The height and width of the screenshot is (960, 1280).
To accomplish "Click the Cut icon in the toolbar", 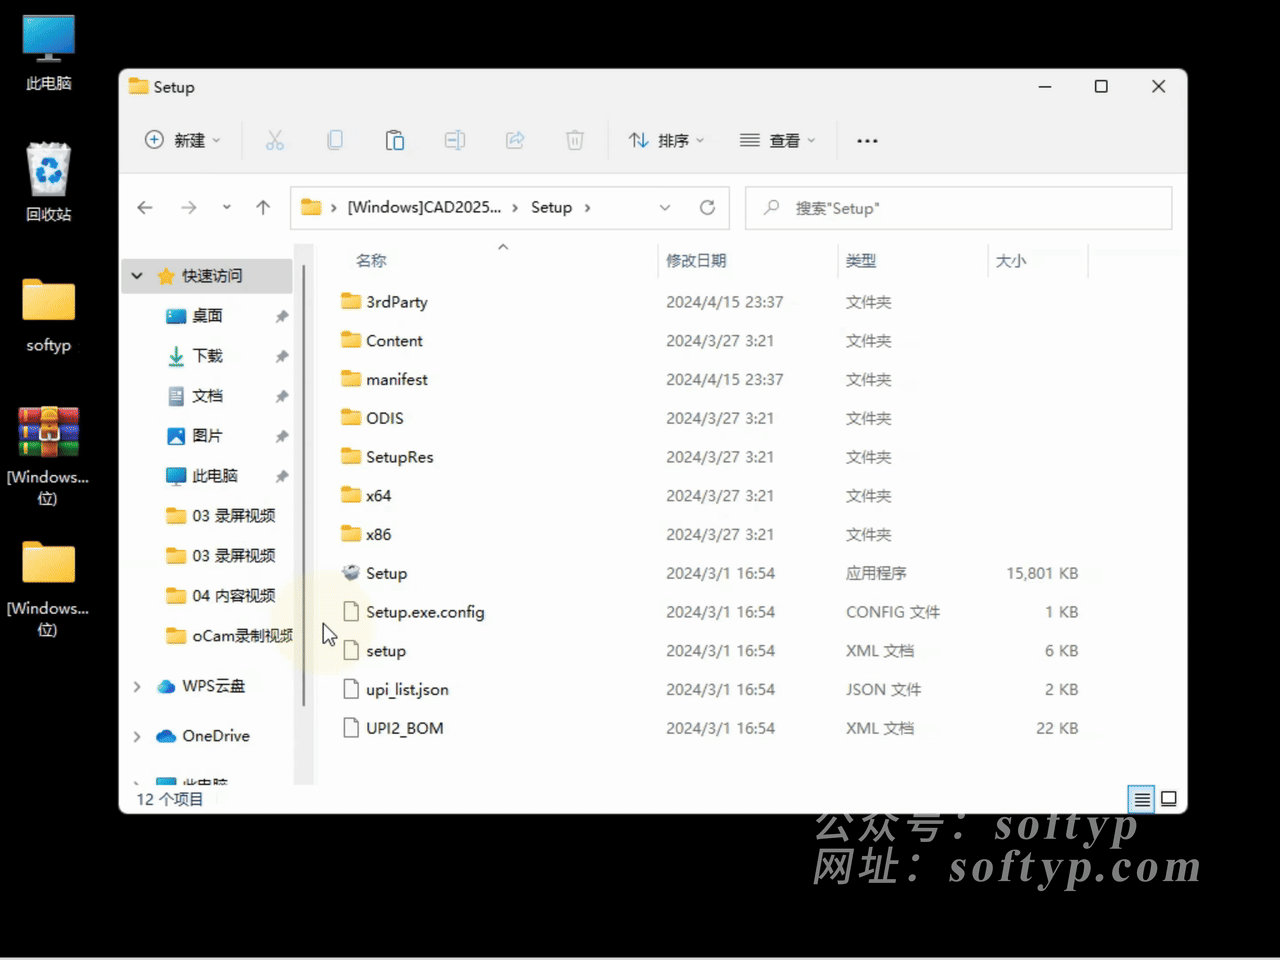I will click(275, 140).
